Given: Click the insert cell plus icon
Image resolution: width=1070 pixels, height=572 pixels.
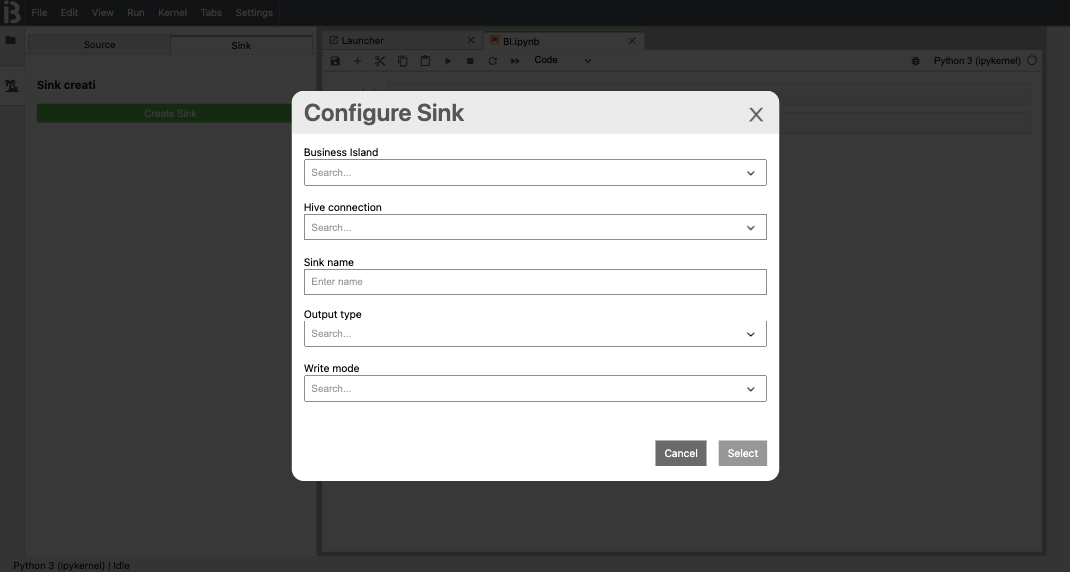Looking at the screenshot, I should [358, 61].
